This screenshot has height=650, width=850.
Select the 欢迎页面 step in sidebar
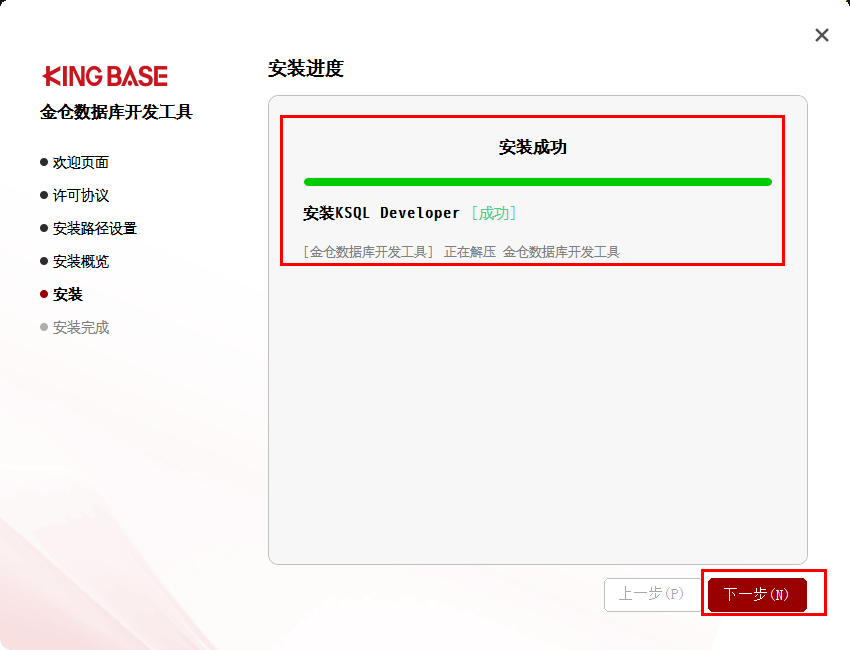click(81, 162)
